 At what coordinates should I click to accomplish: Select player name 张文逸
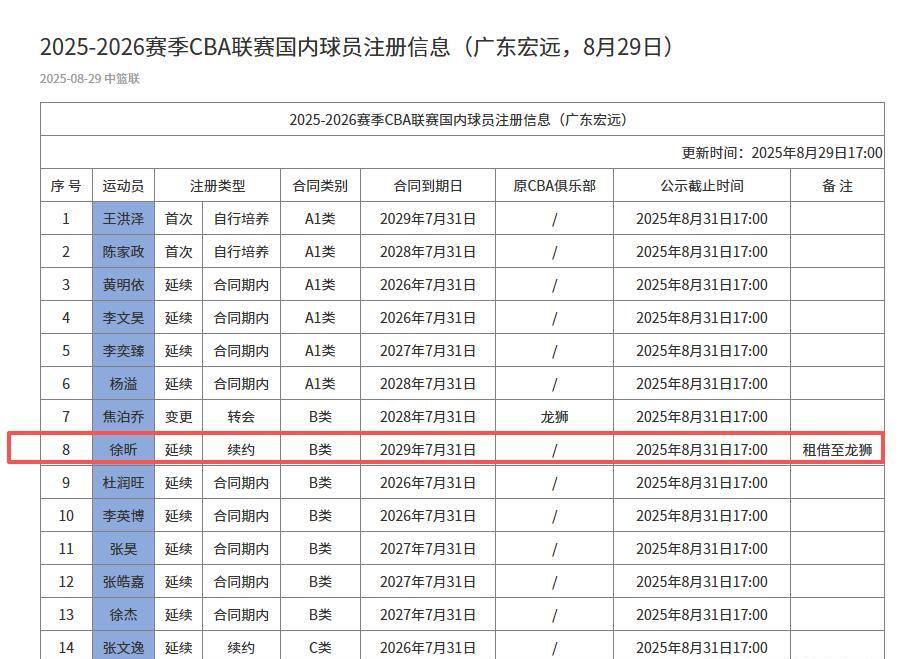123,647
